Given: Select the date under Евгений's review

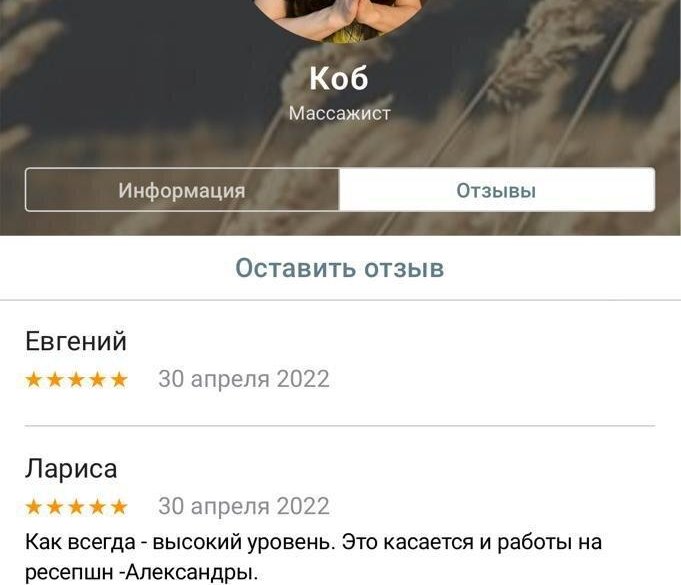Looking at the screenshot, I should pyautogui.click(x=244, y=379).
